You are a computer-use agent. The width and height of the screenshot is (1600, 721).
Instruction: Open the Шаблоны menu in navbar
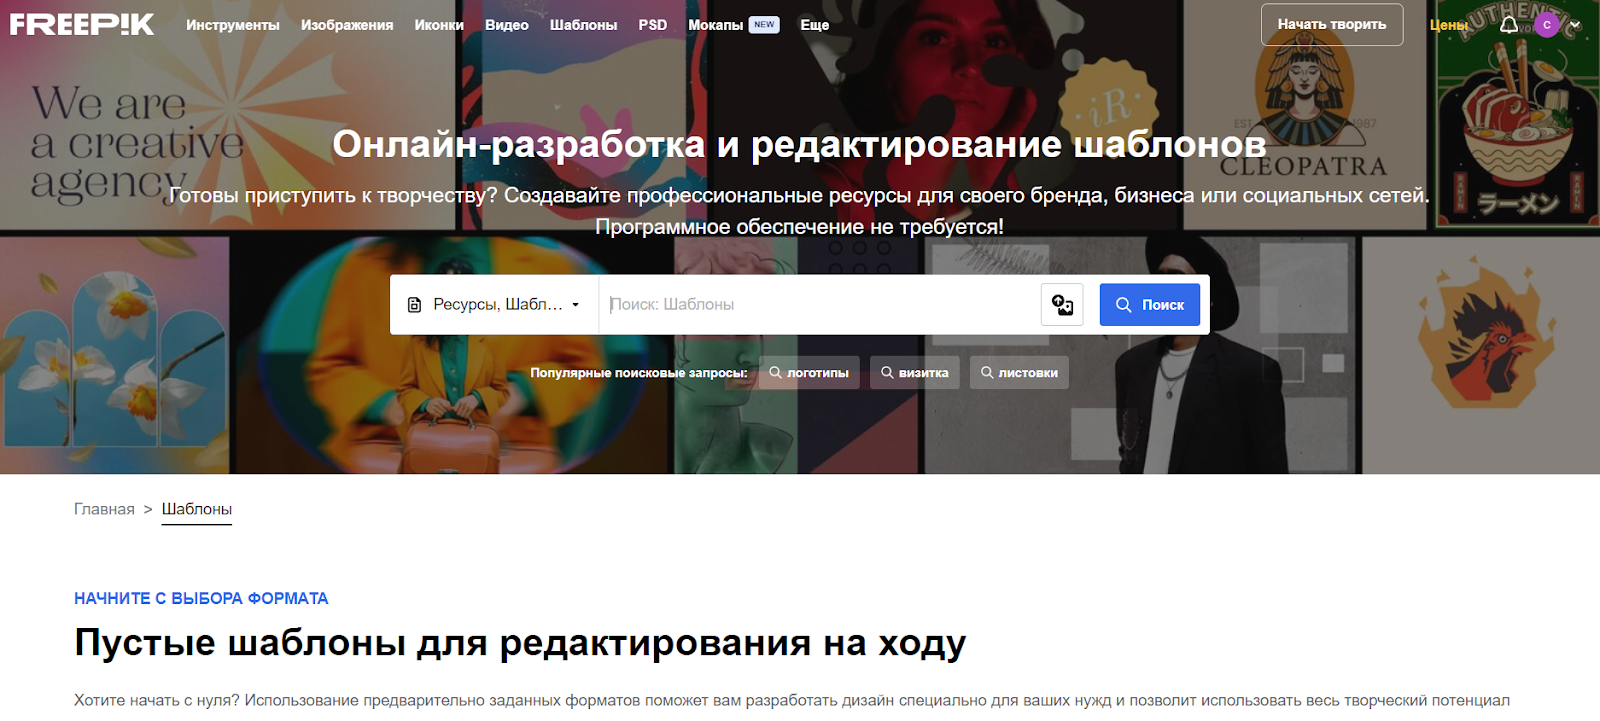pyautogui.click(x=583, y=25)
